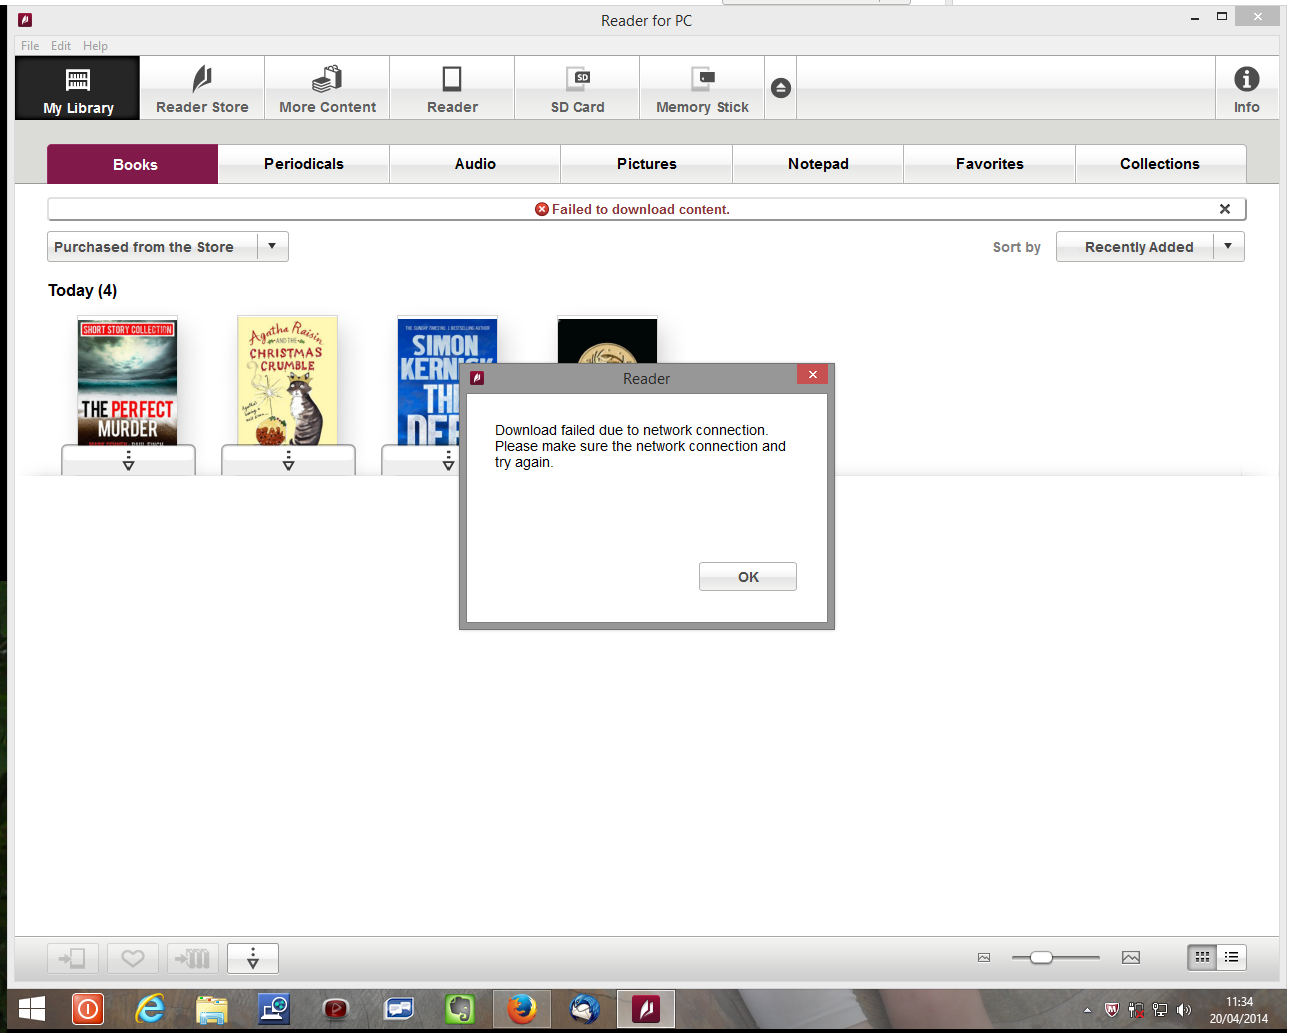
Task: Open the Recently Added sort dropdown
Action: [x=1228, y=246]
